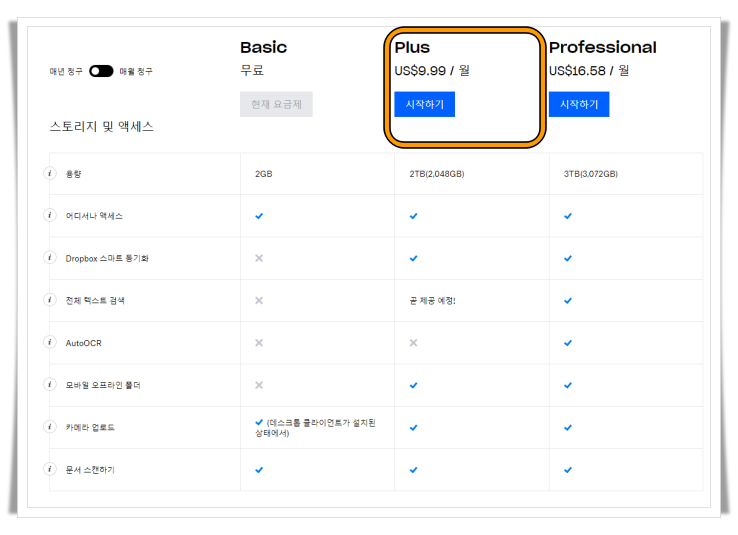Image resolution: width=738 pixels, height=535 pixels.
Task: Click the AutoOCR row label
Action: coord(84,343)
